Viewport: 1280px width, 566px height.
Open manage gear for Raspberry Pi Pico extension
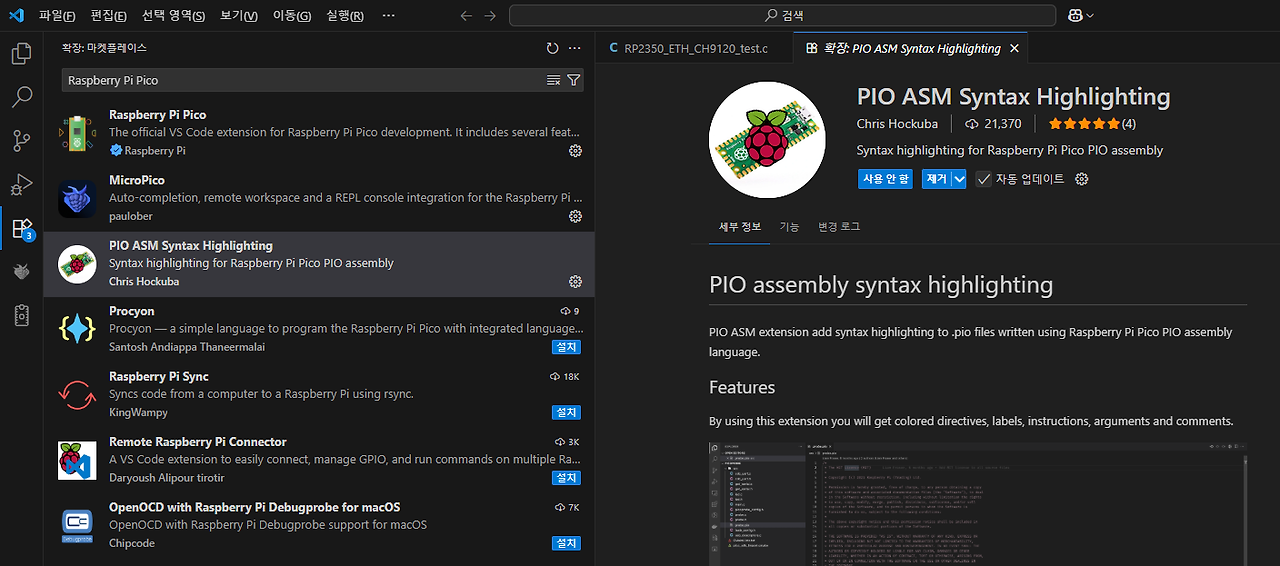[575, 151]
